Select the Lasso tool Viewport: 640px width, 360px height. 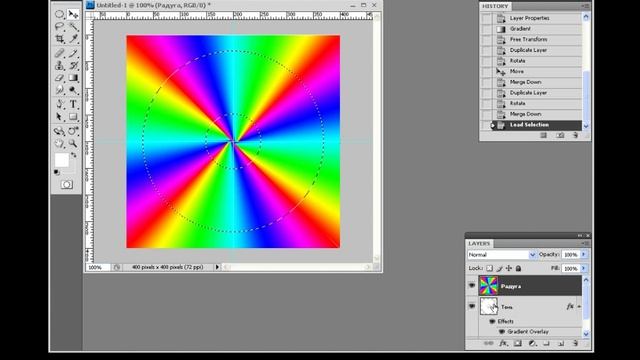60,27
